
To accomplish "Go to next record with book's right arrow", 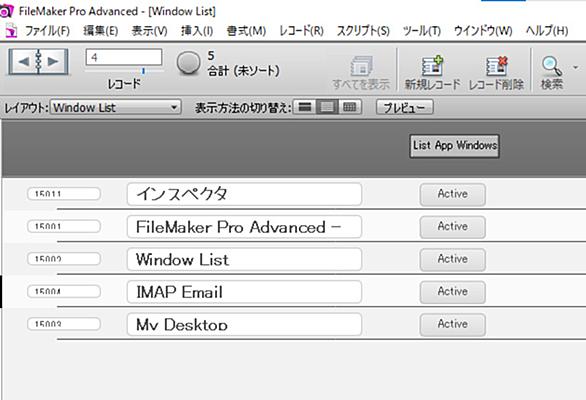I will [x=53, y=61].
